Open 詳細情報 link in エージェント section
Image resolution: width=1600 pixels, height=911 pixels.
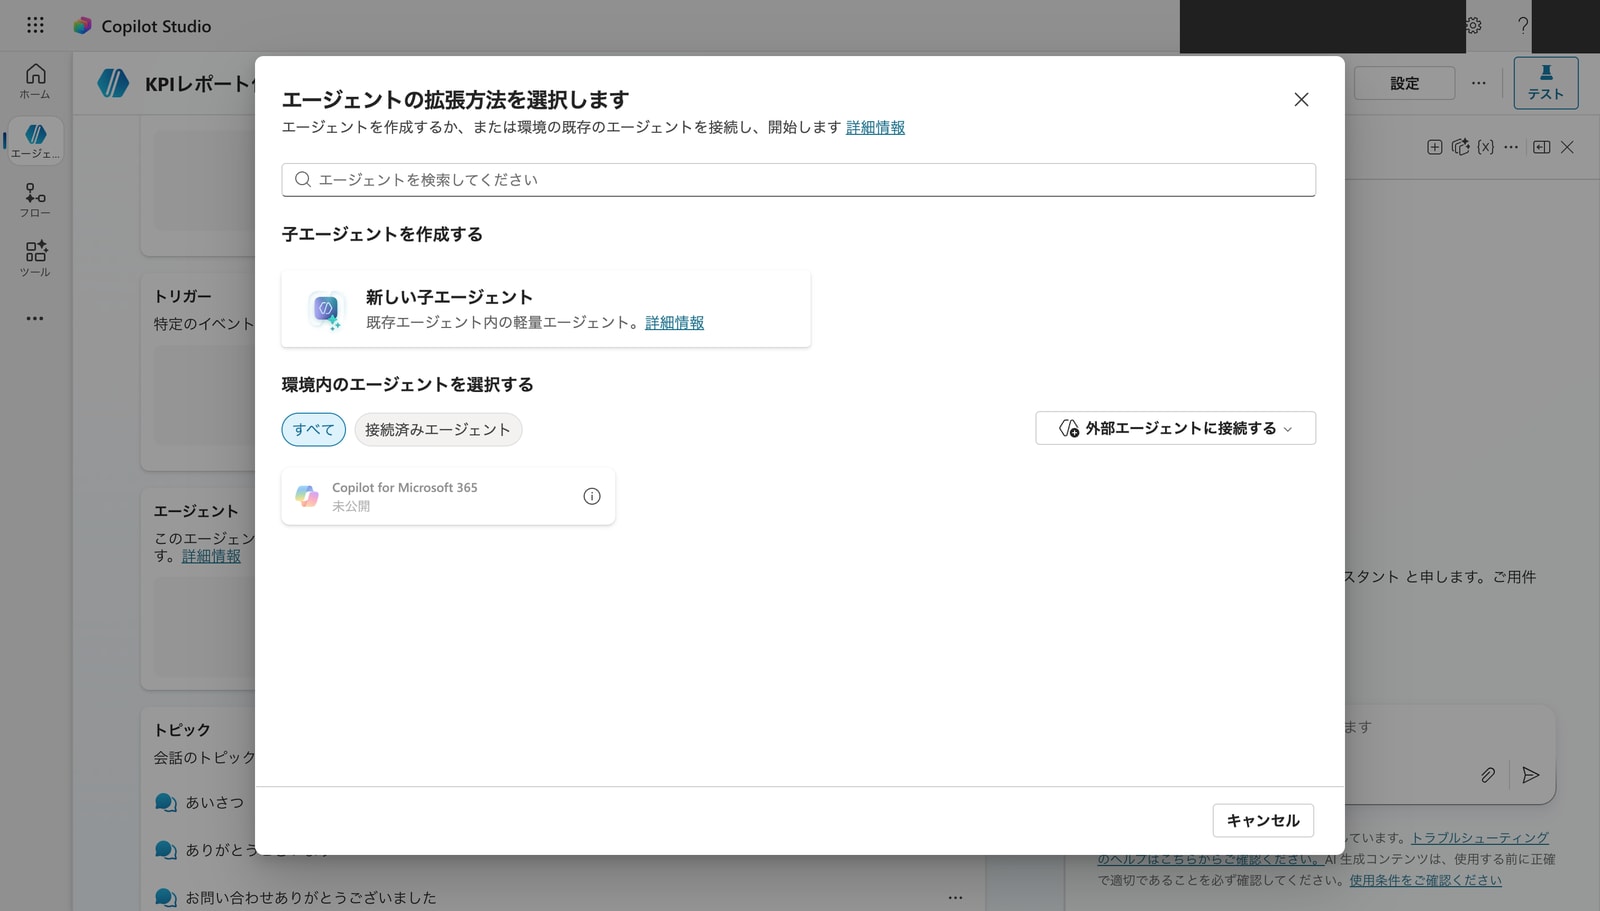211,556
